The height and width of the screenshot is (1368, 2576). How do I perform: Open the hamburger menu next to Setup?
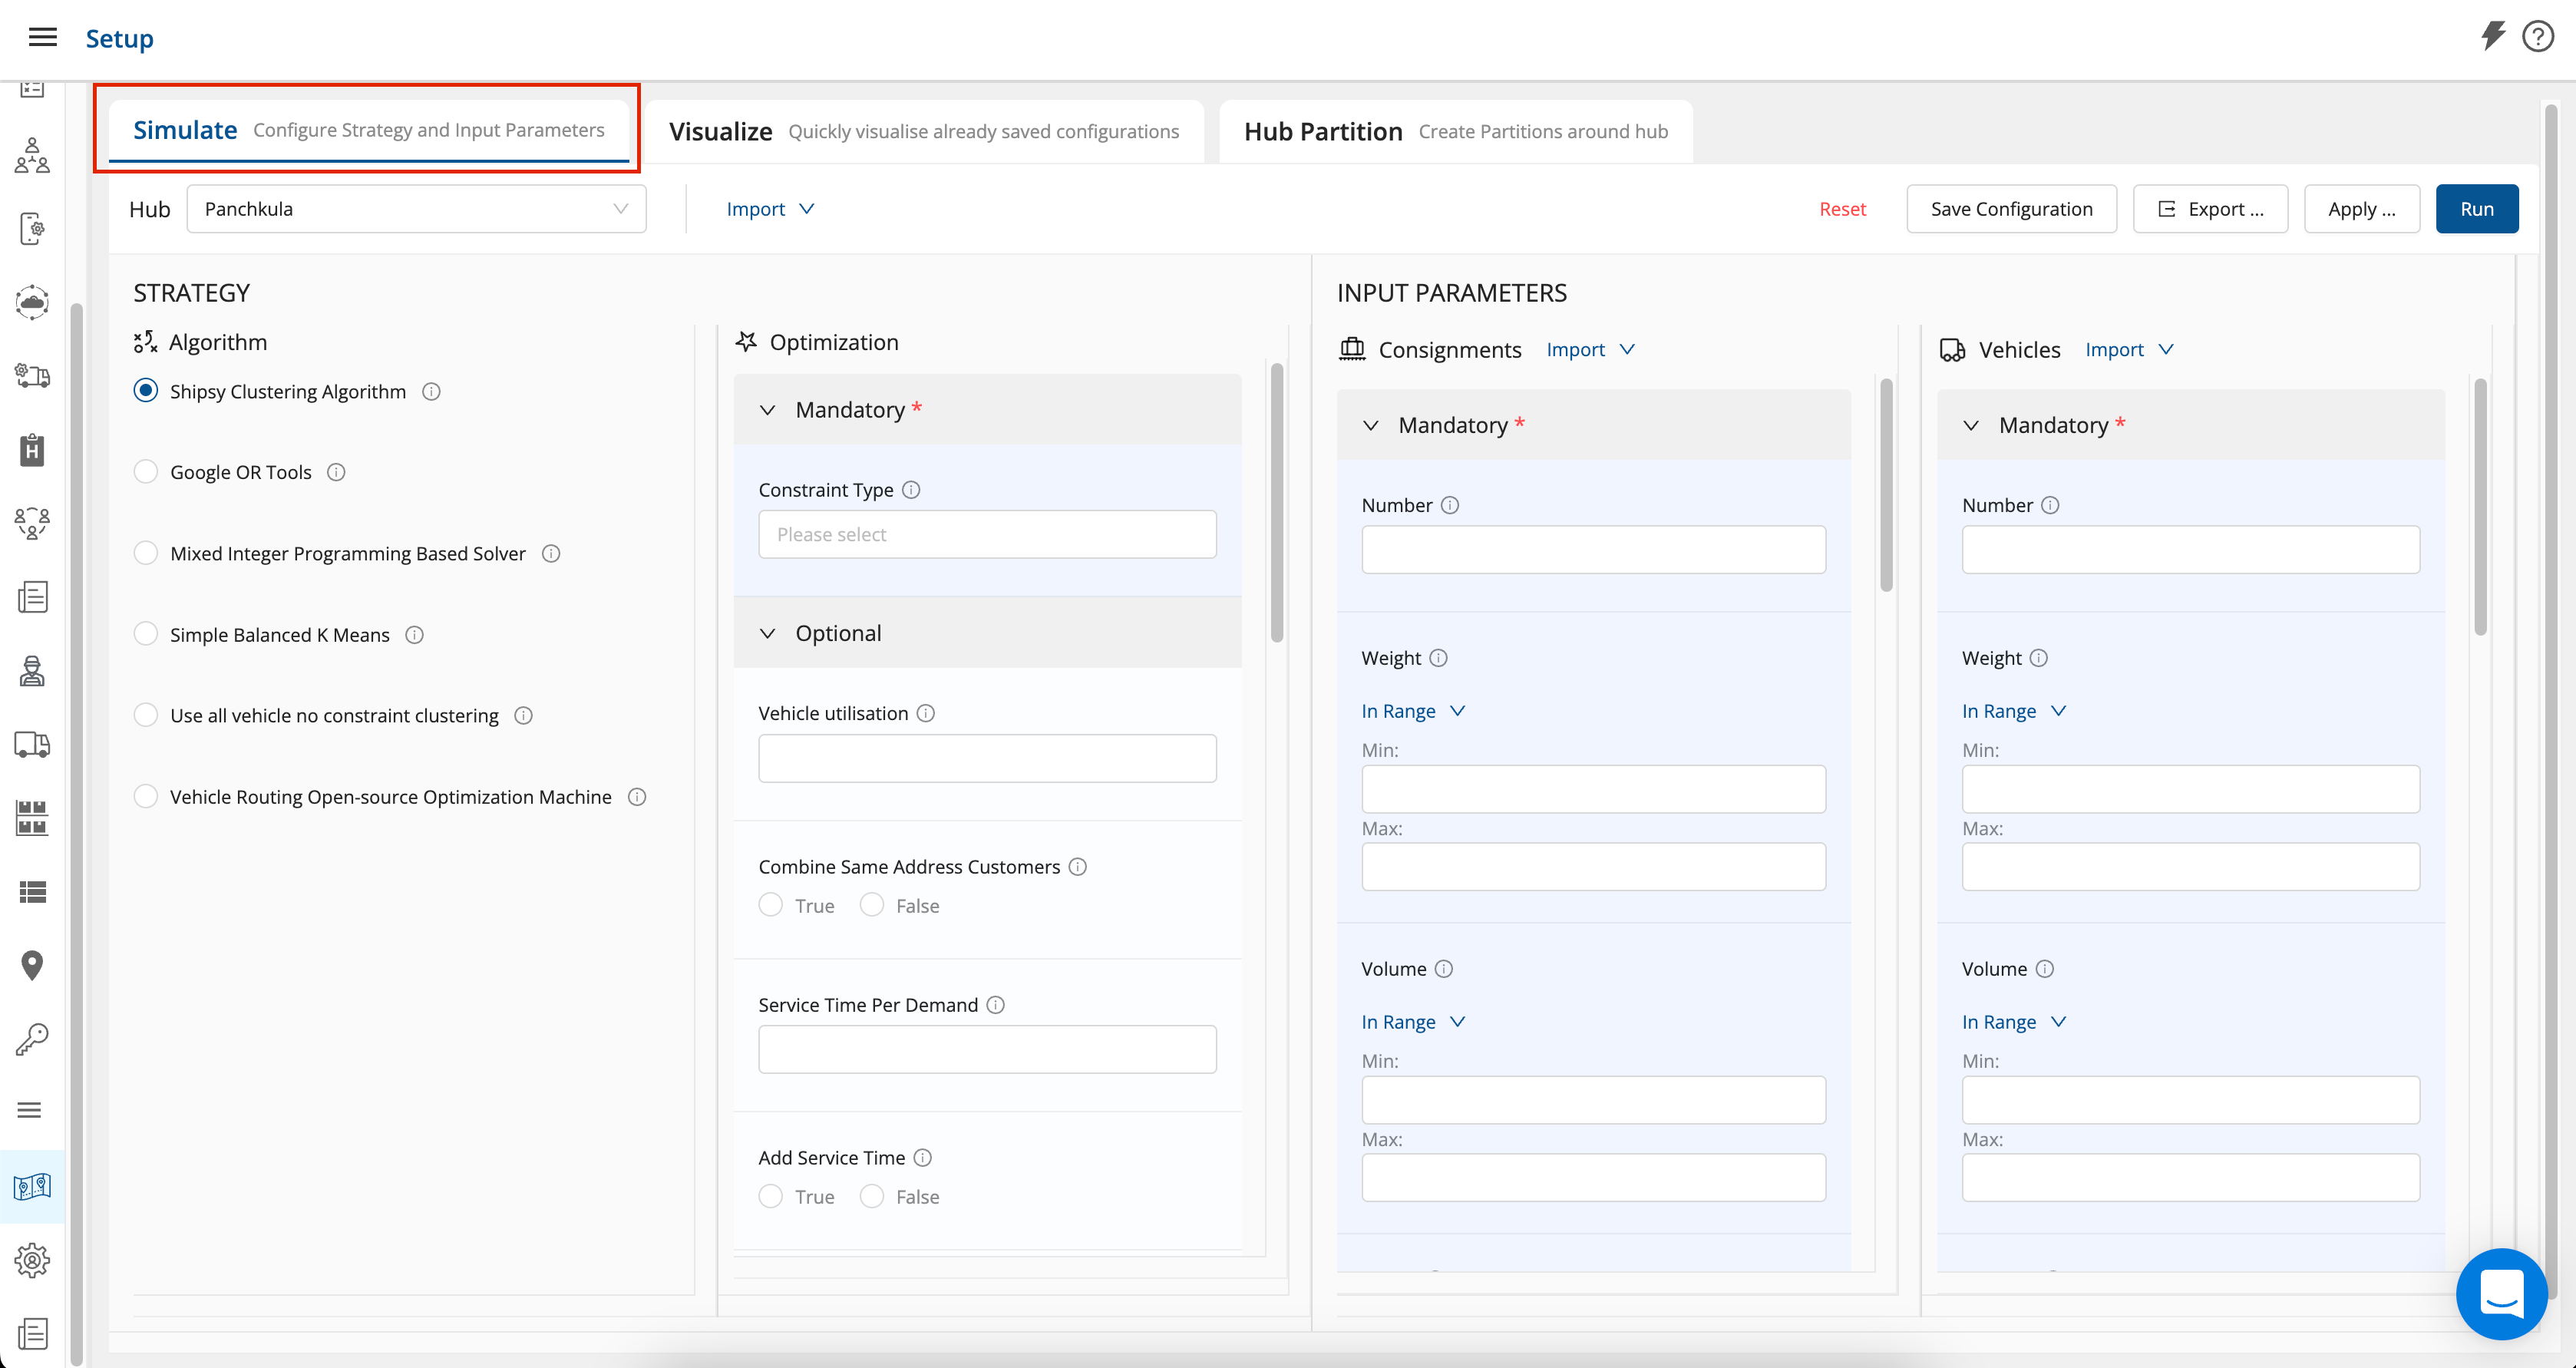pyautogui.click(x=42, y=38)
